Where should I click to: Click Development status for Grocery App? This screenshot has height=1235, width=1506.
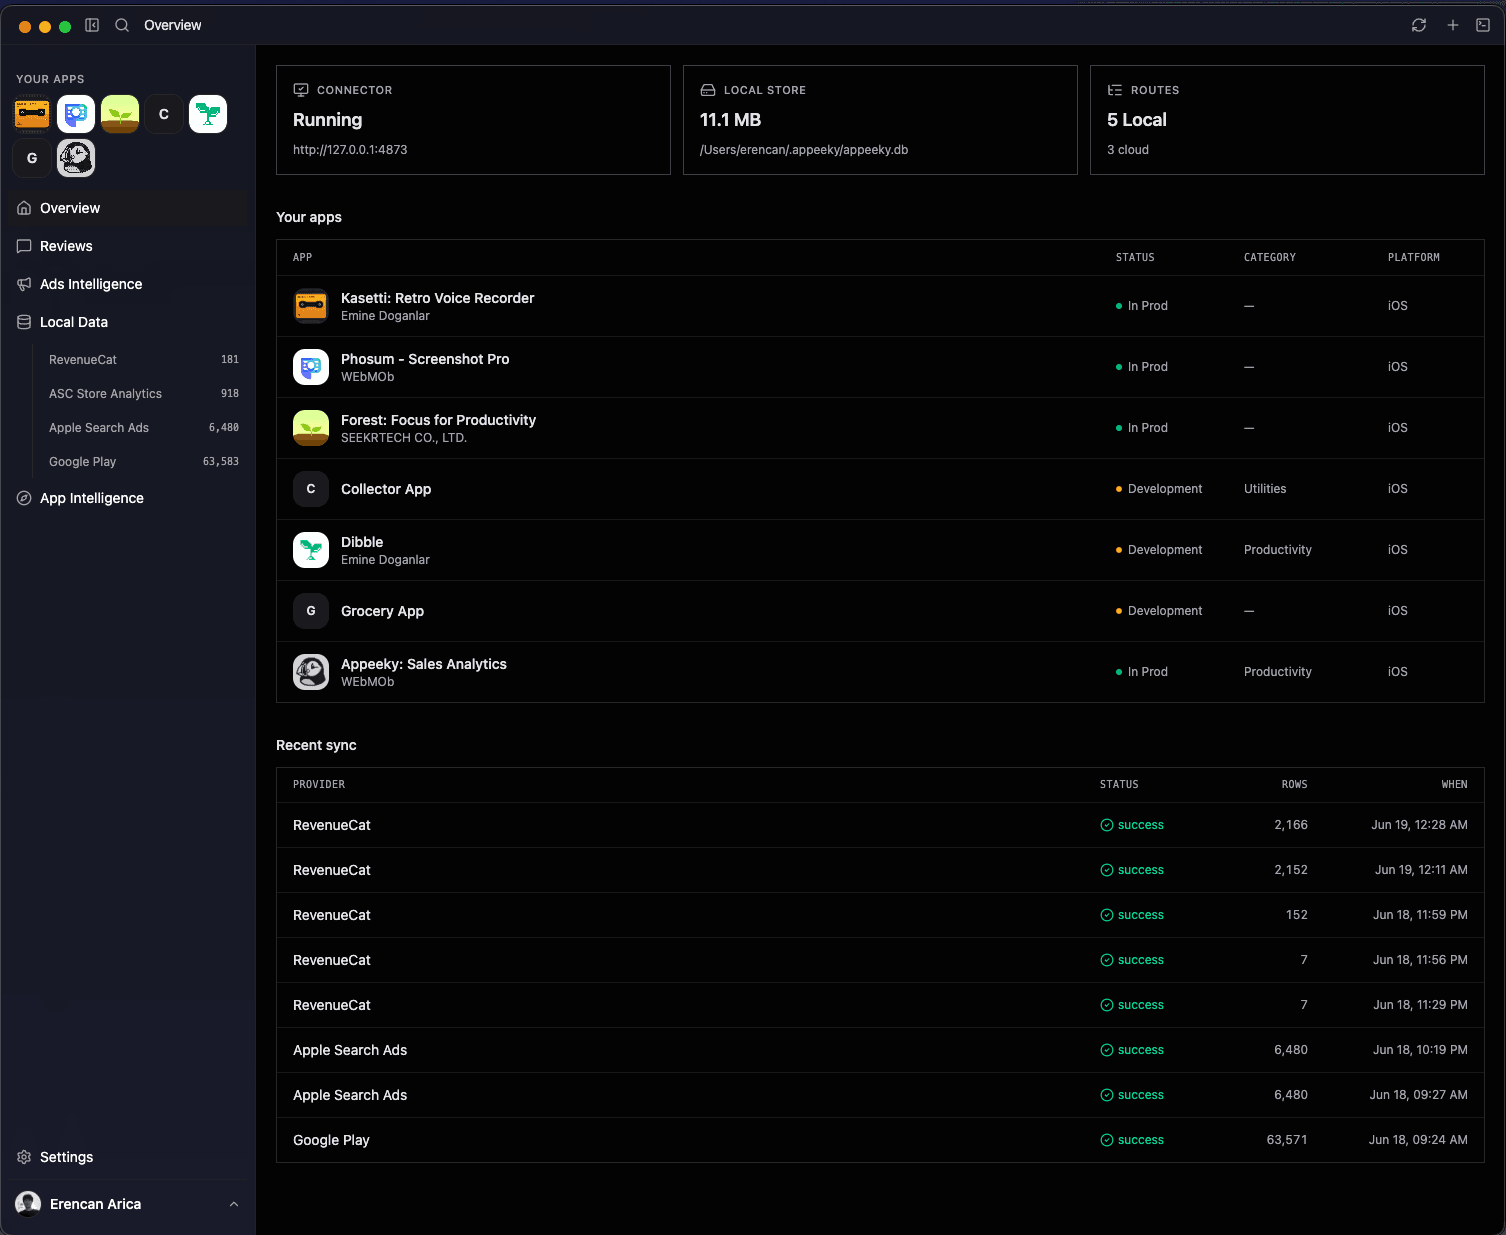click(1159, 611)
